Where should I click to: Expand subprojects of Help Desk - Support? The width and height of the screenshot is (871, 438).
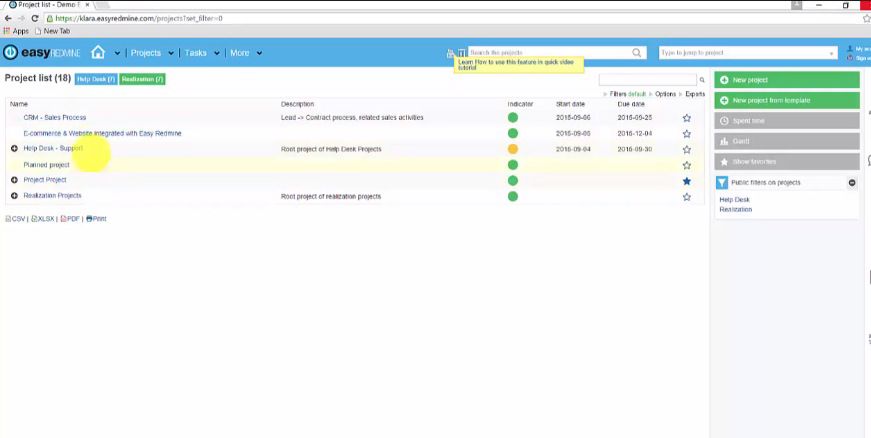(x=14, y=148)
